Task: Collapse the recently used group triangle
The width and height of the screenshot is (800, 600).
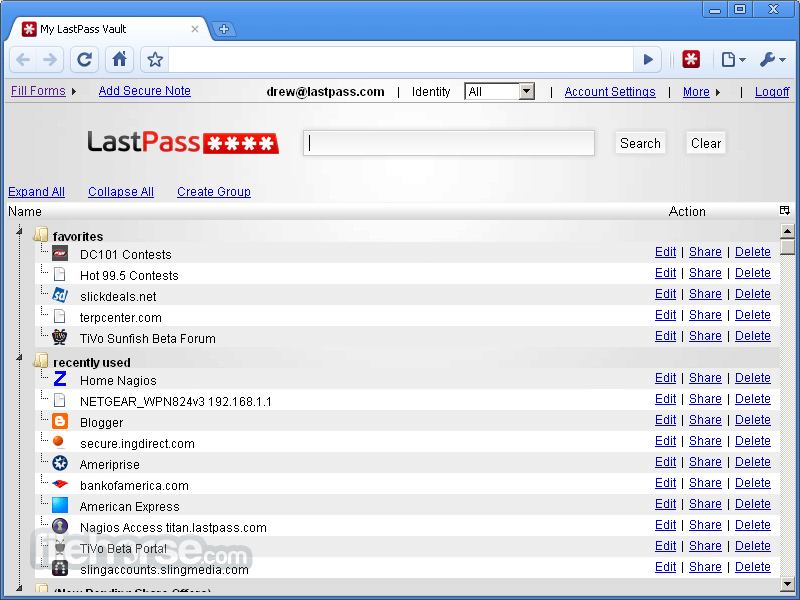Action: coord(19,358)
